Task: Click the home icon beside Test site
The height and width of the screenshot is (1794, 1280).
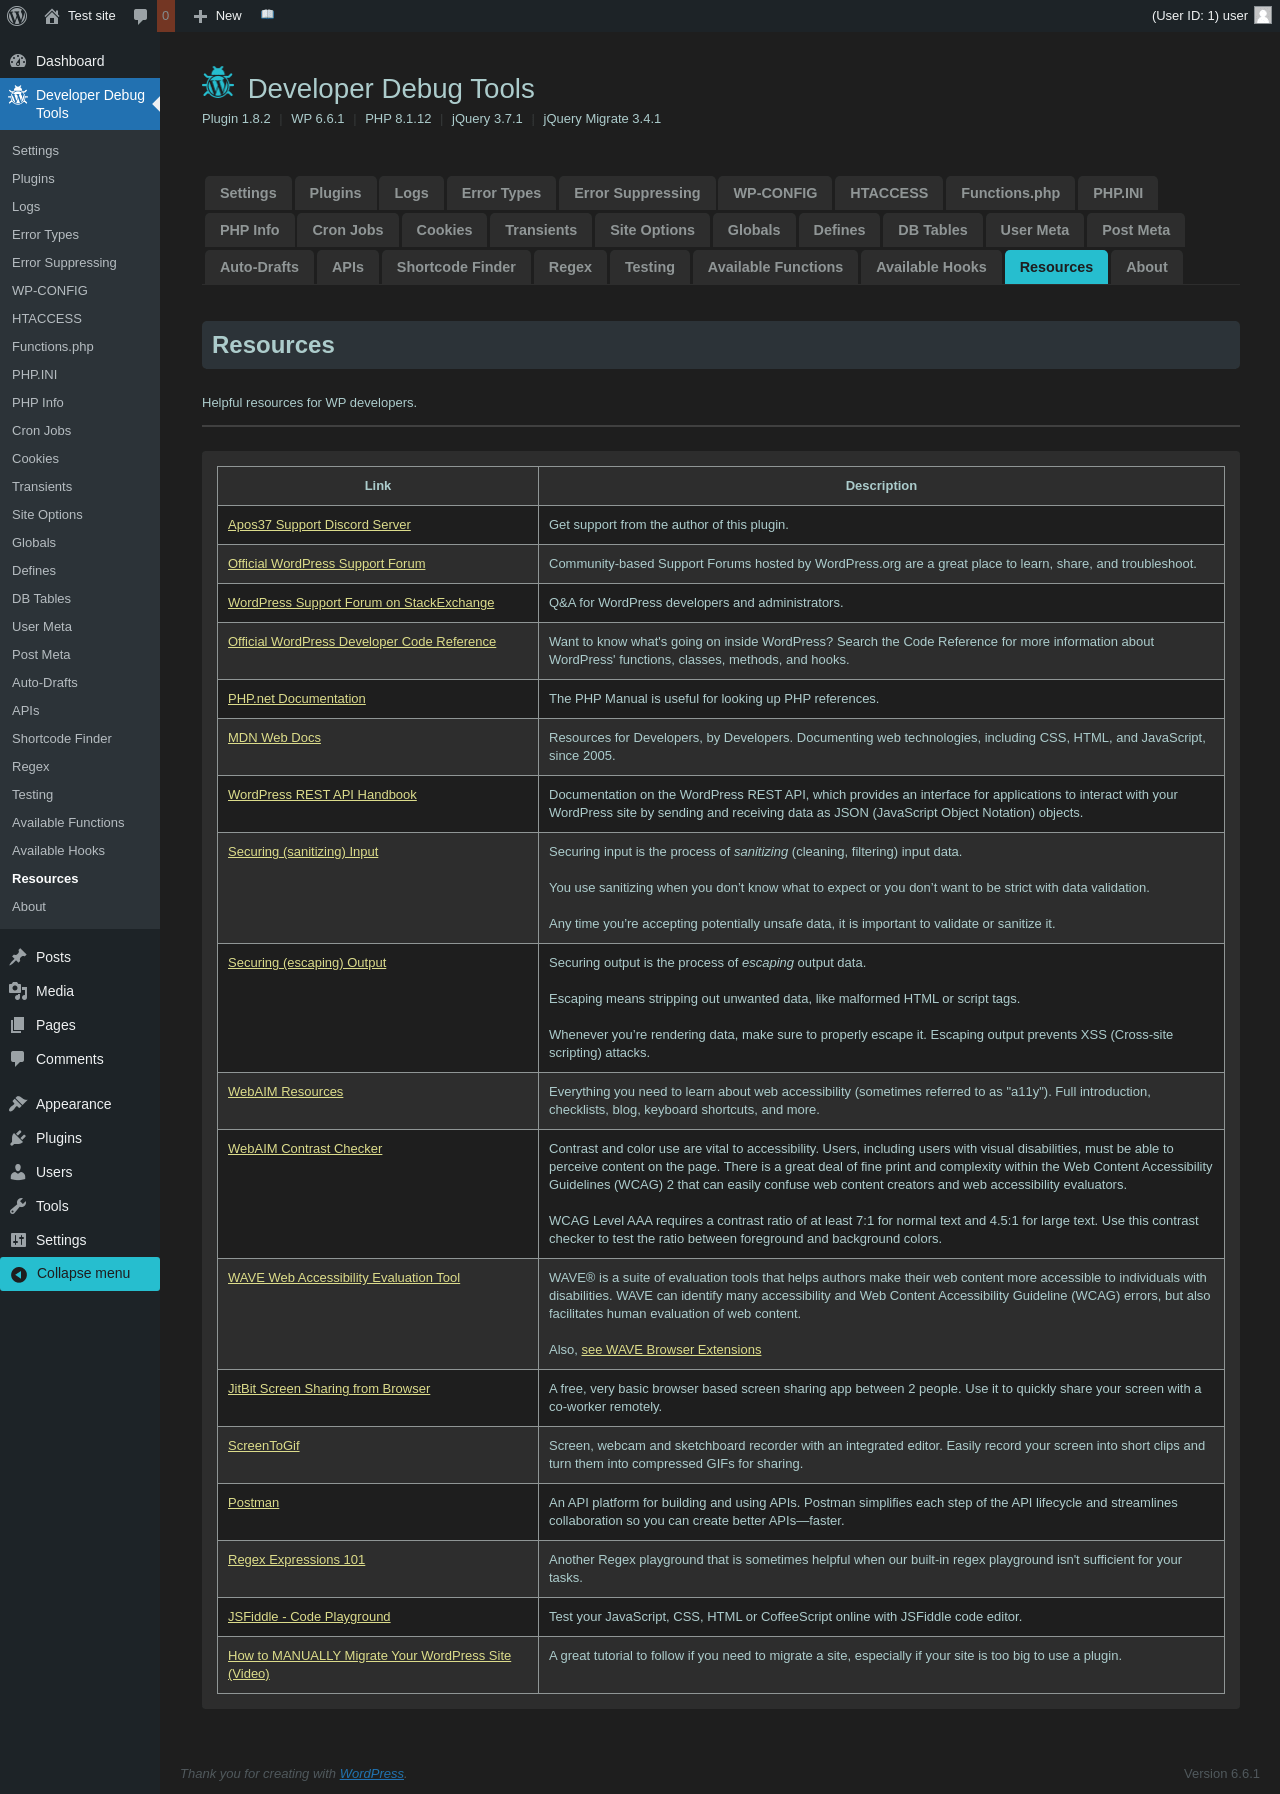Action: pos(52,16)
